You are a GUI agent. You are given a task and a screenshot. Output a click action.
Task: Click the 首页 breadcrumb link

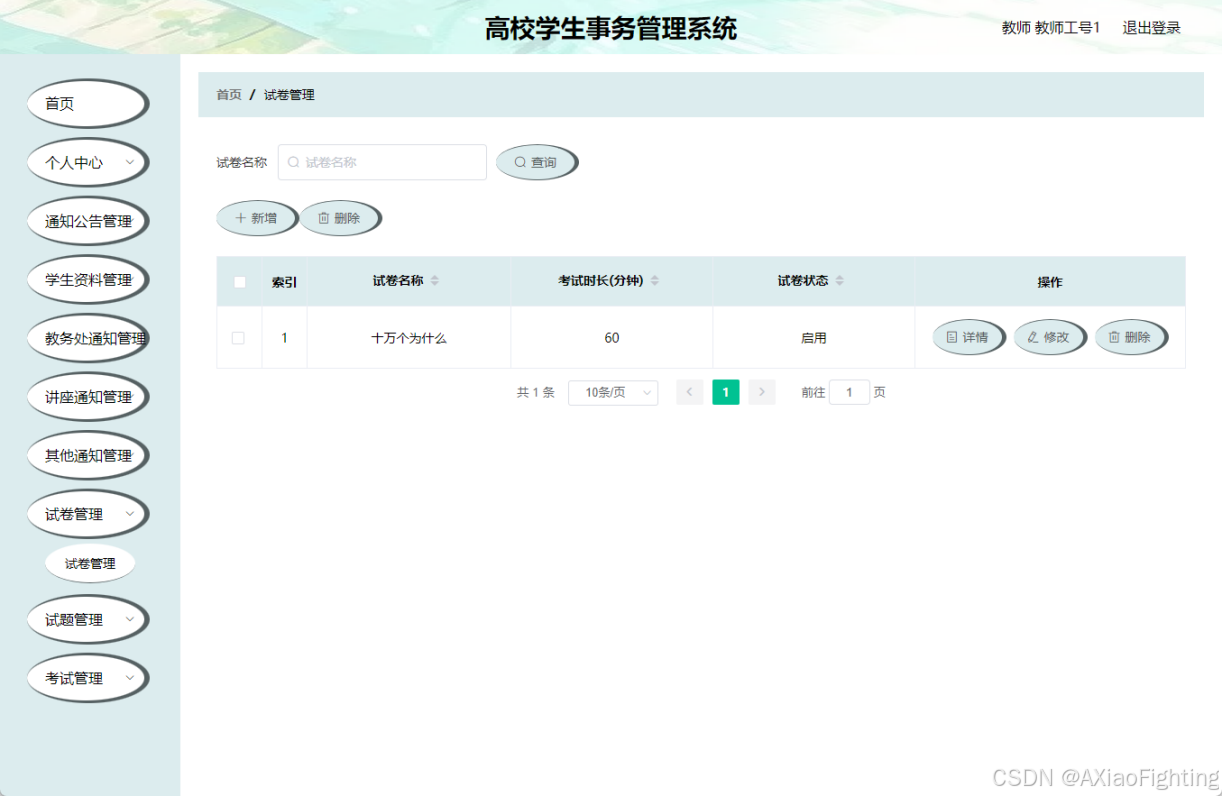pos(229,95)
